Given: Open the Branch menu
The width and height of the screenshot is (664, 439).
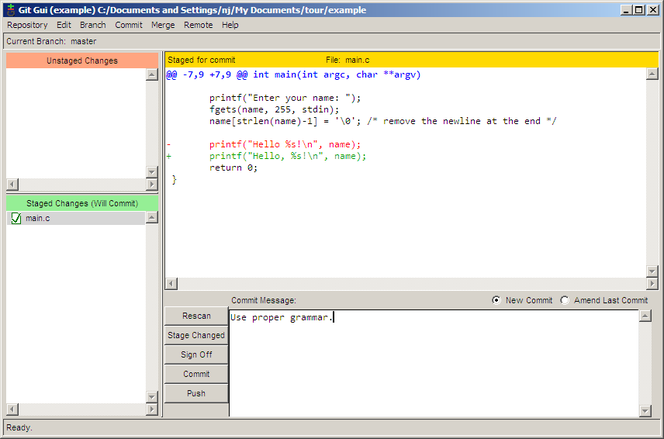Looking at the screenshot, I should (93, 24).
